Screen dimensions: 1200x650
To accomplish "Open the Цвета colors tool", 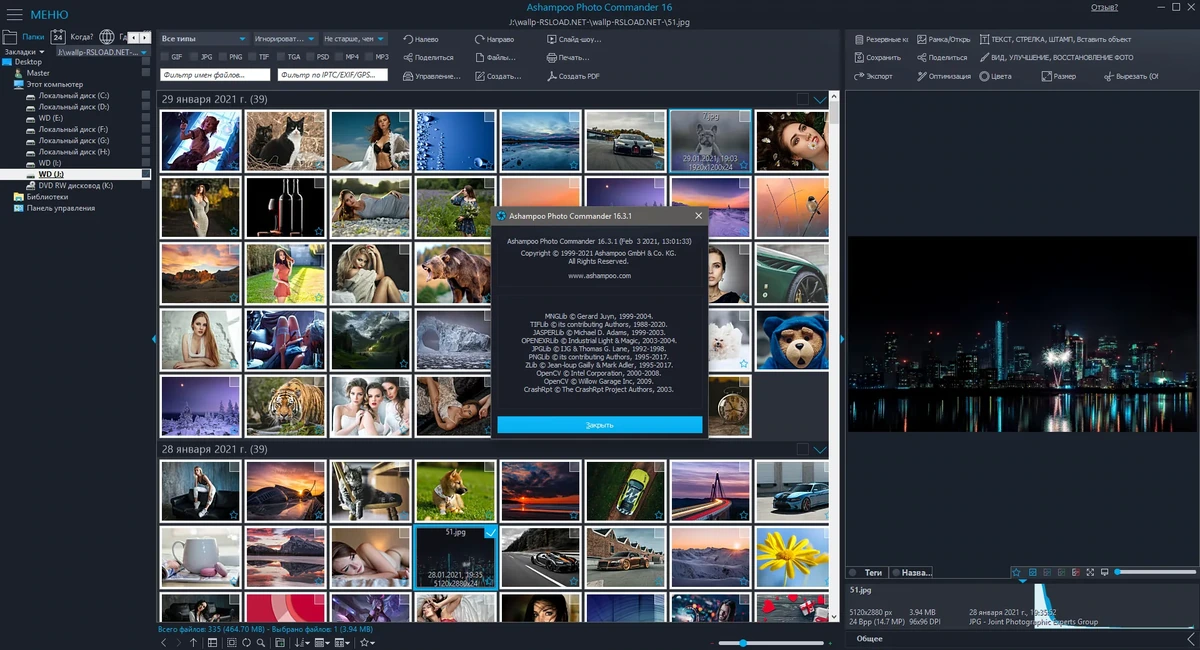I will (x=996, y=76).
